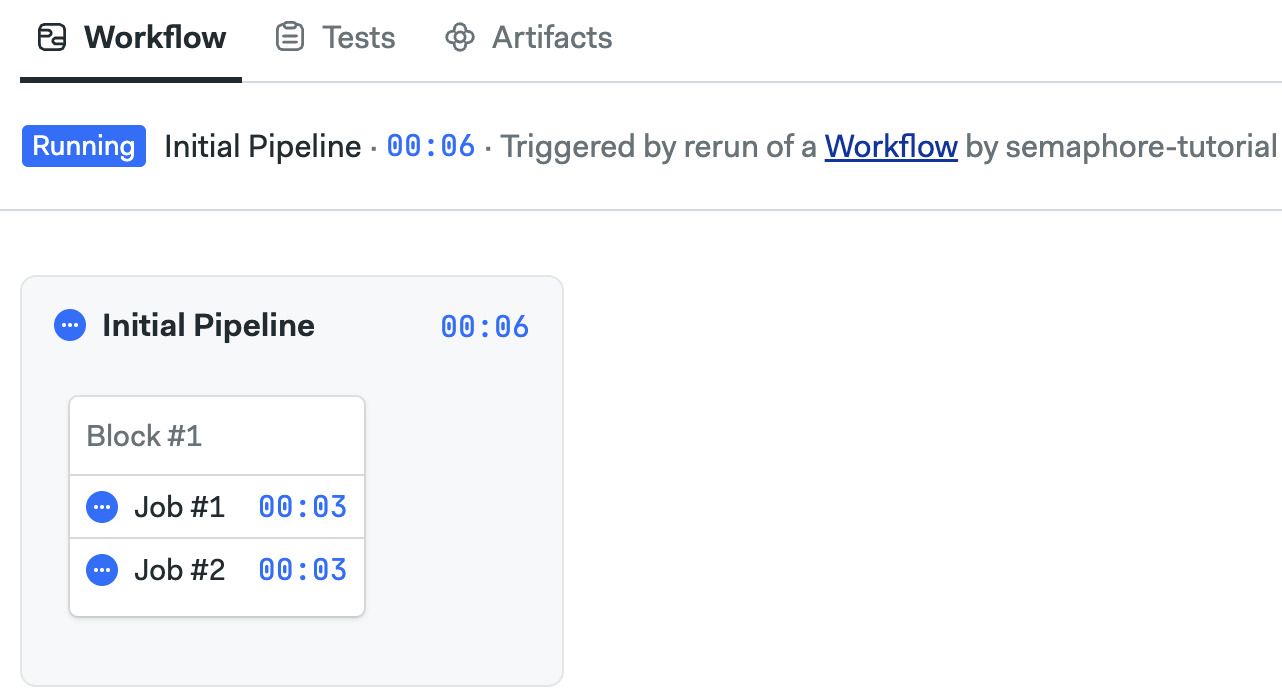Screen dimensions: 1282x692
Task: Click running status icon beside Initial Pipeline
Action: tap(70, 325)
